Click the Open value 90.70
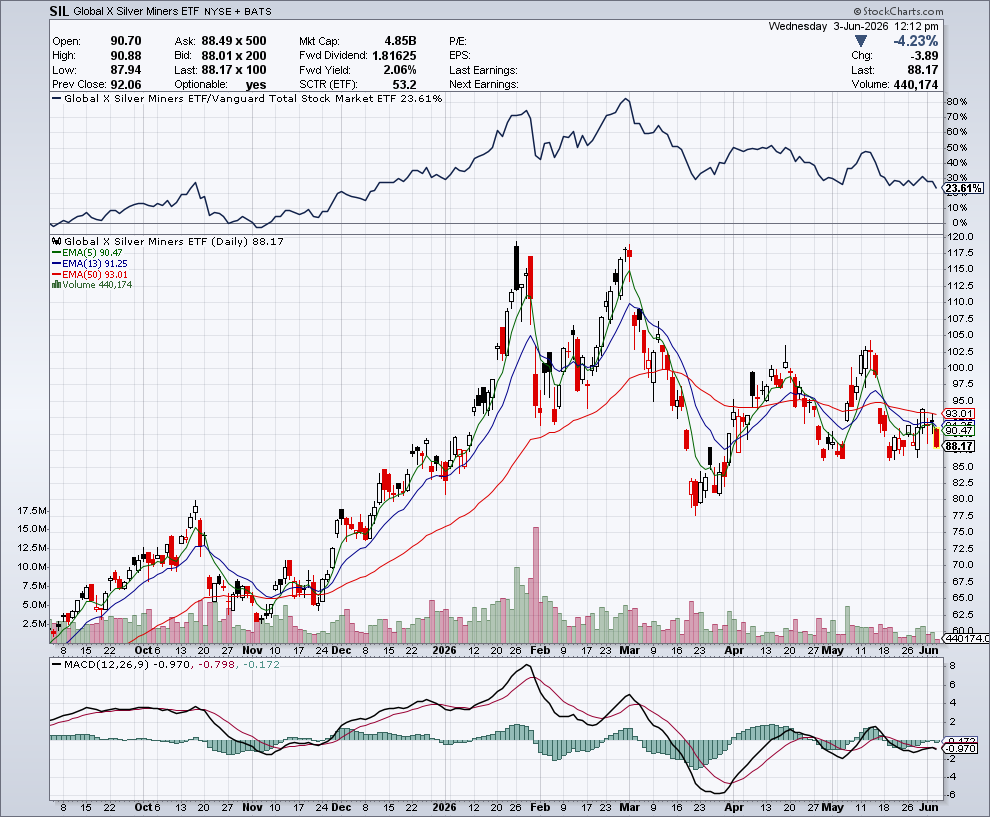Viewport: 990px width, 817px height. pyautogui.click(x=126, y=41)
